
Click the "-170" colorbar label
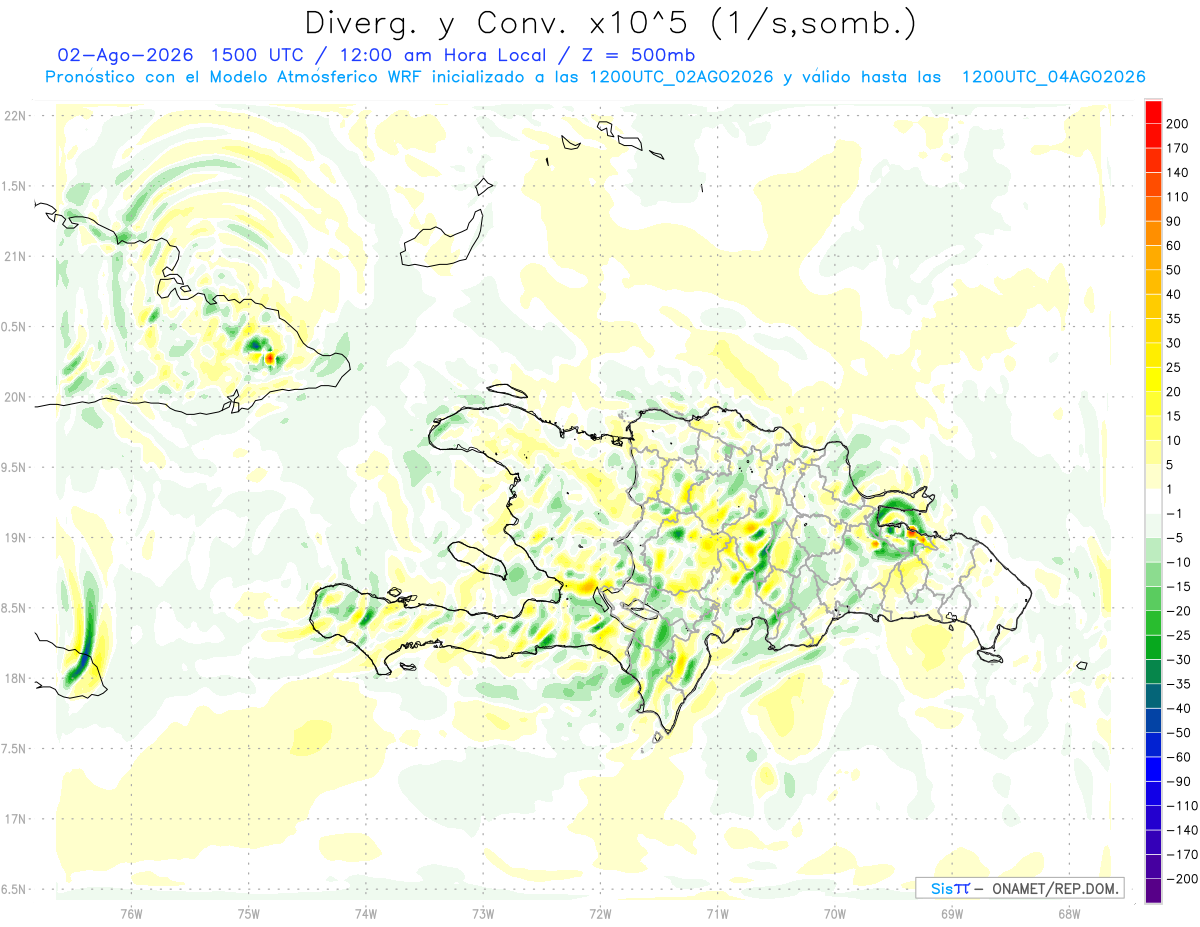[1181, 854]
